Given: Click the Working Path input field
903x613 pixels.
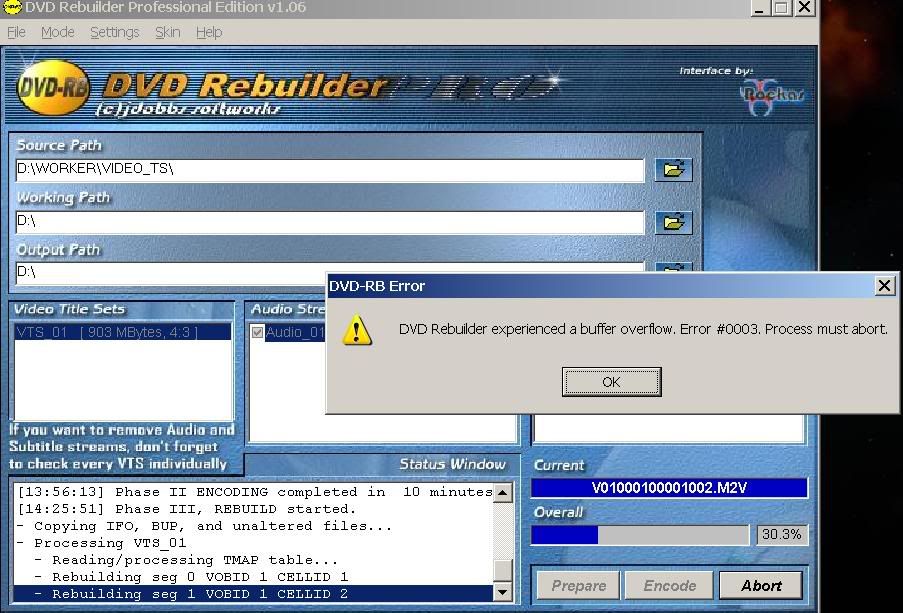Looking at the screenshot, I should (x=329, y=222).
